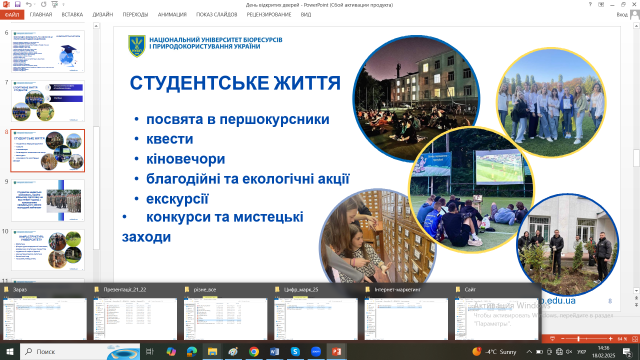Open the ВИД ribbon tab
This screenshot has width=640, height=360.
click(x=306, y=15)
